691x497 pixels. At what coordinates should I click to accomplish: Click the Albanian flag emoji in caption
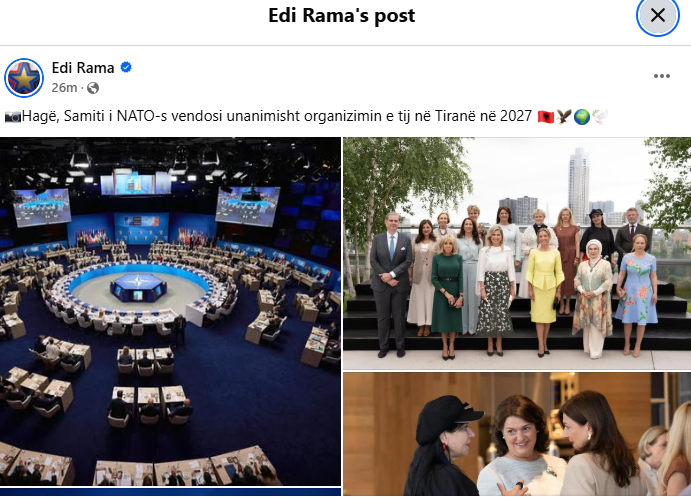point(546,117)
